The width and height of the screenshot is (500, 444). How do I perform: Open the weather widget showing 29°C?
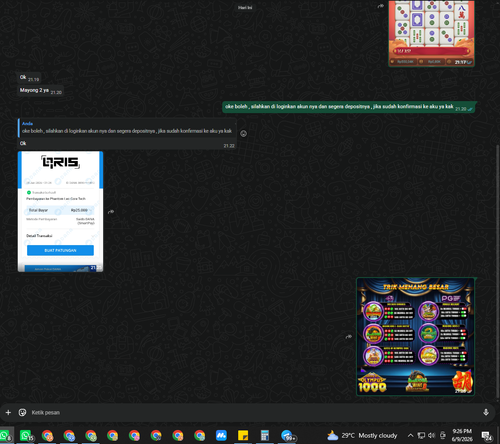click(x=362, y=435)
